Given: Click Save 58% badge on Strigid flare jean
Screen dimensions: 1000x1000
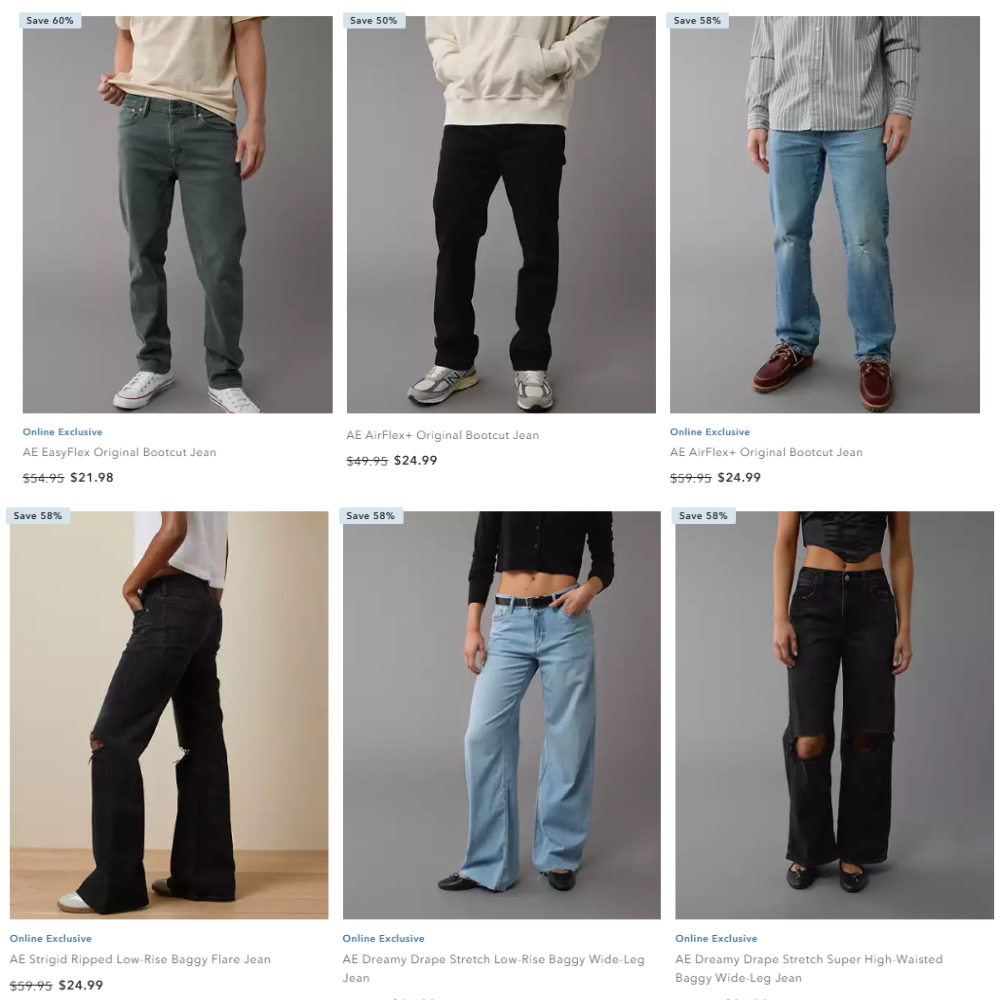Looking at the screenshot, I should [38, 515].
